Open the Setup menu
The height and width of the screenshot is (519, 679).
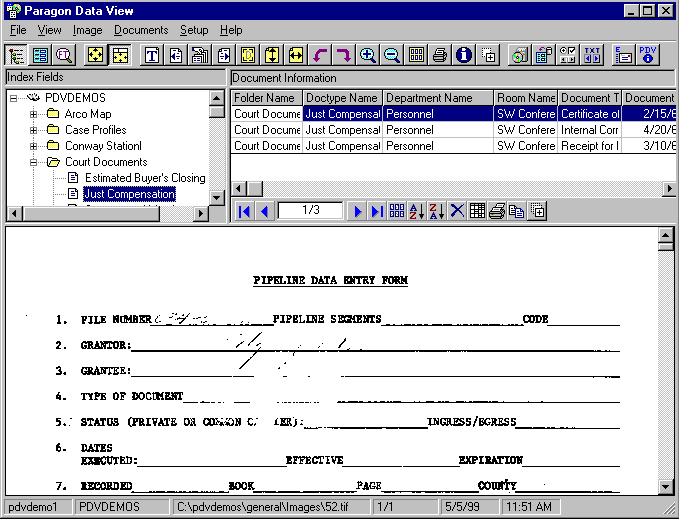[194, 30]
